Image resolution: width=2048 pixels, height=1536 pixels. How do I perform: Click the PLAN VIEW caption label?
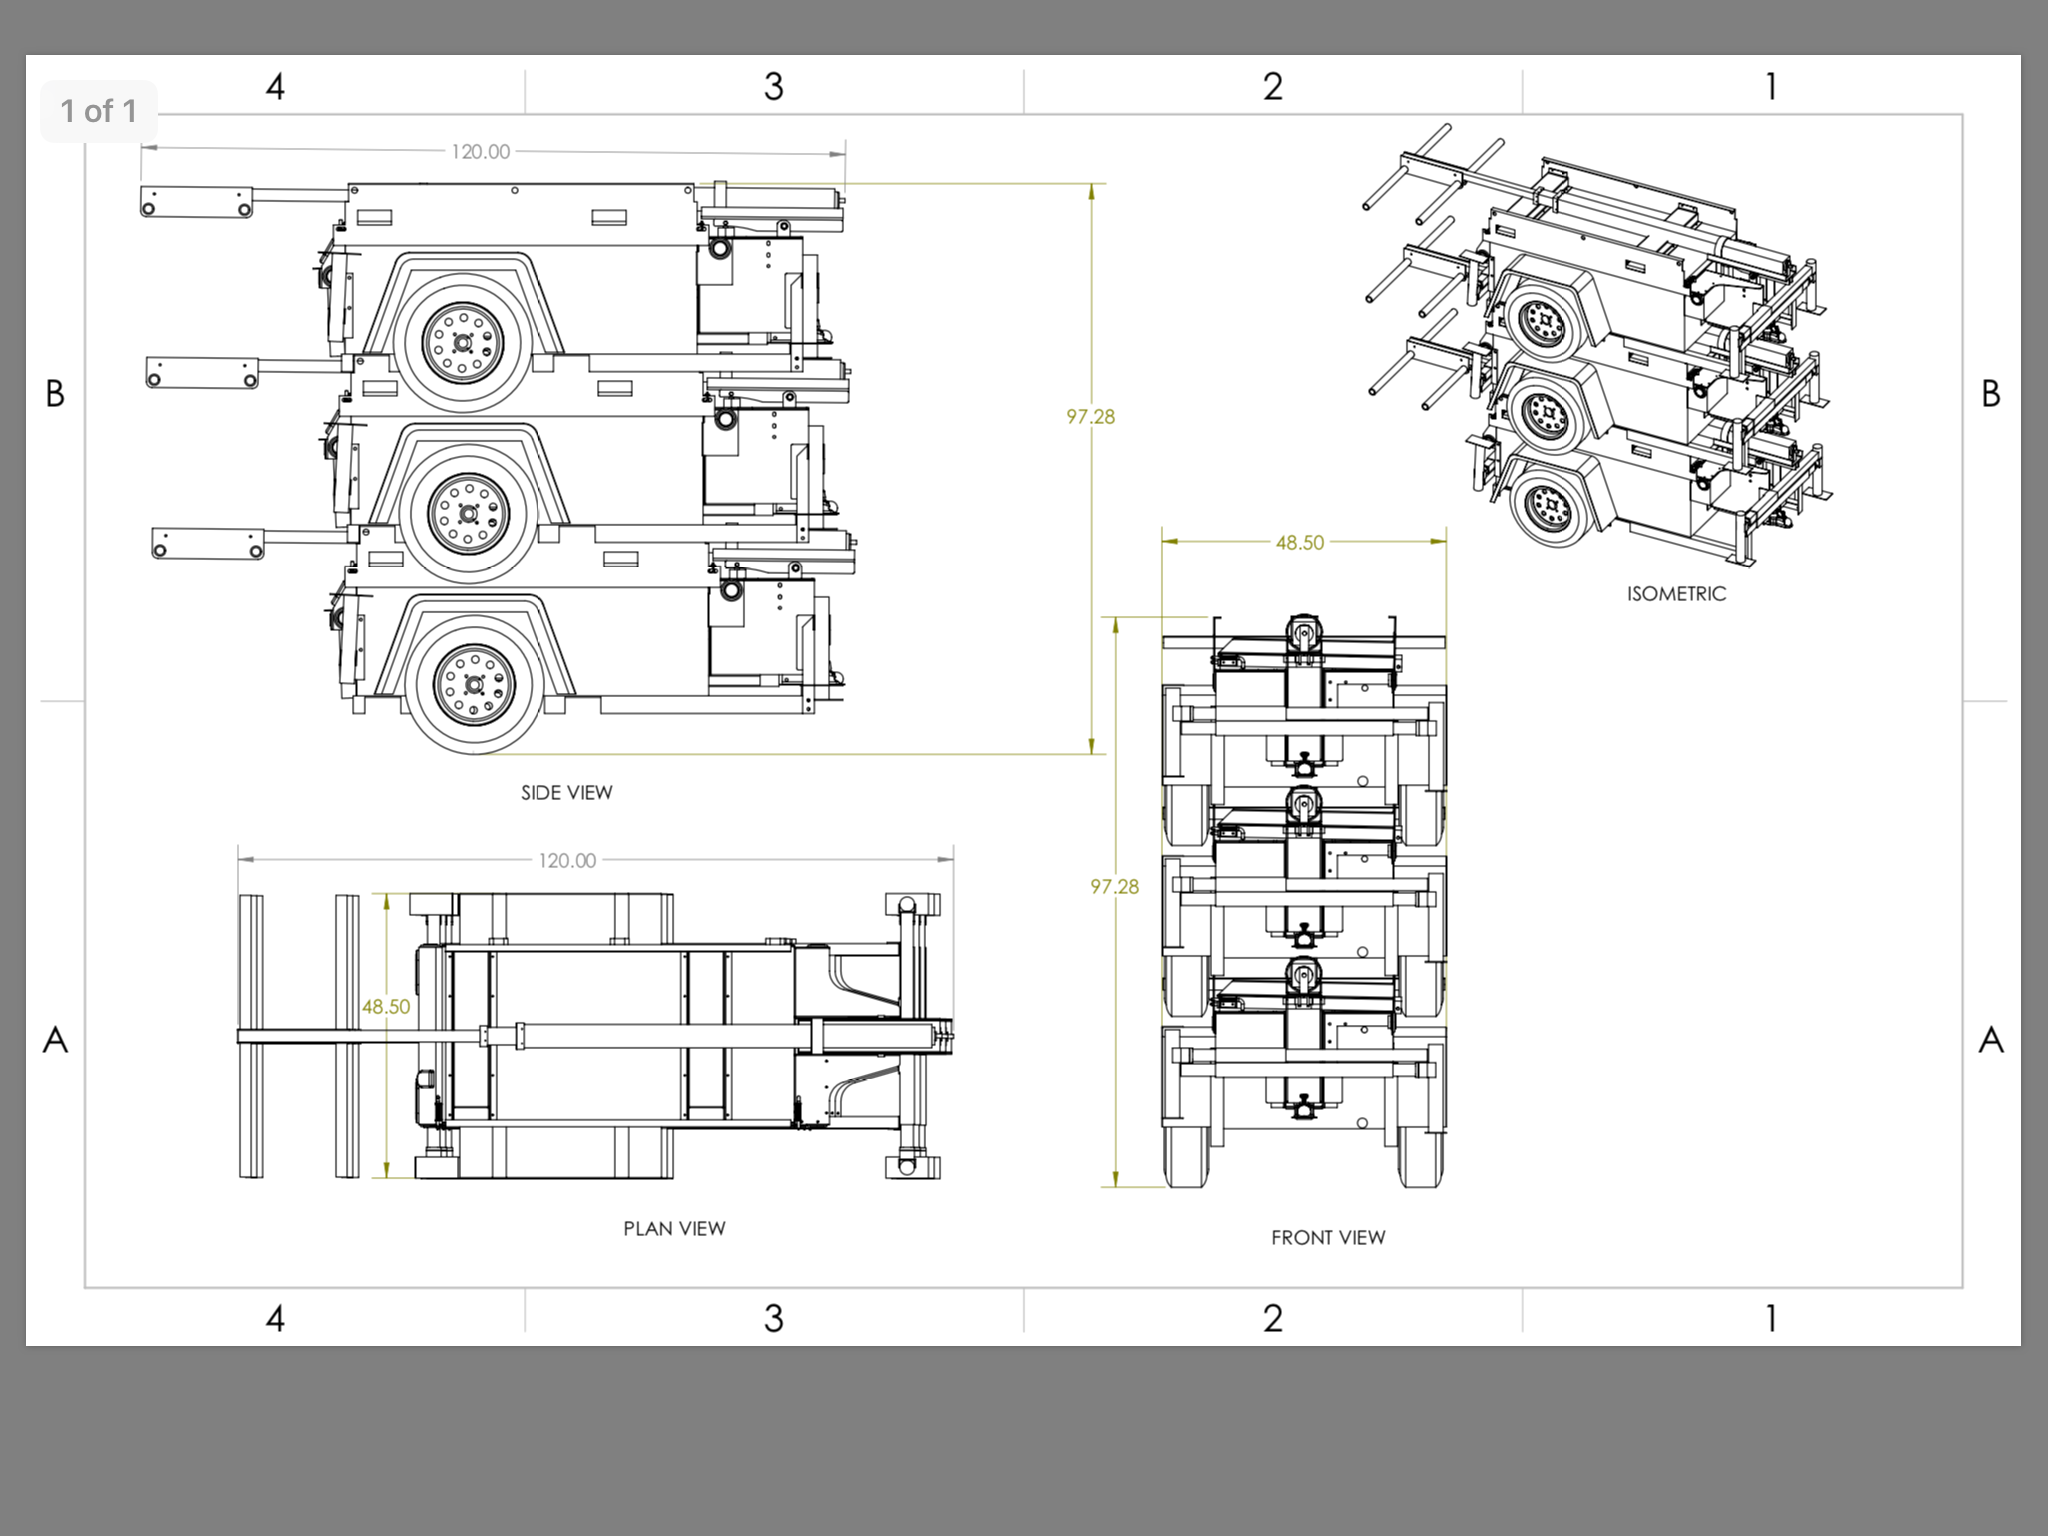point(674,1229)
